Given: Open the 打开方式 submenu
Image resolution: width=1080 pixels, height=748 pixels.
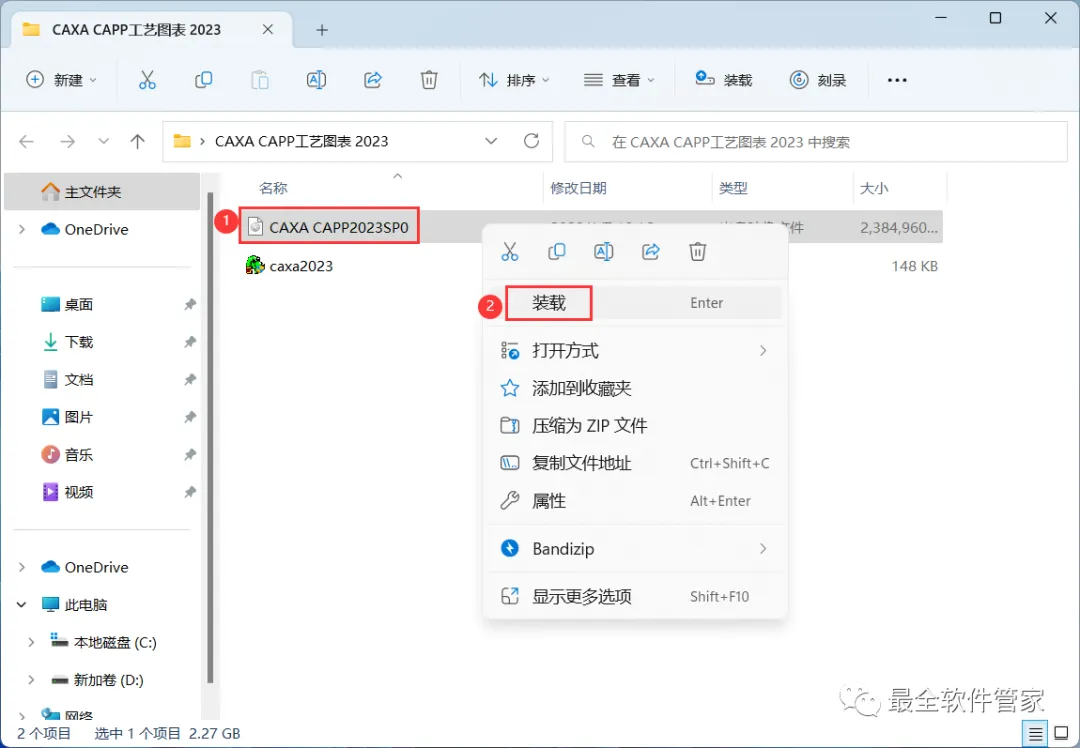Looking at the screenshot, I should 634,351.
